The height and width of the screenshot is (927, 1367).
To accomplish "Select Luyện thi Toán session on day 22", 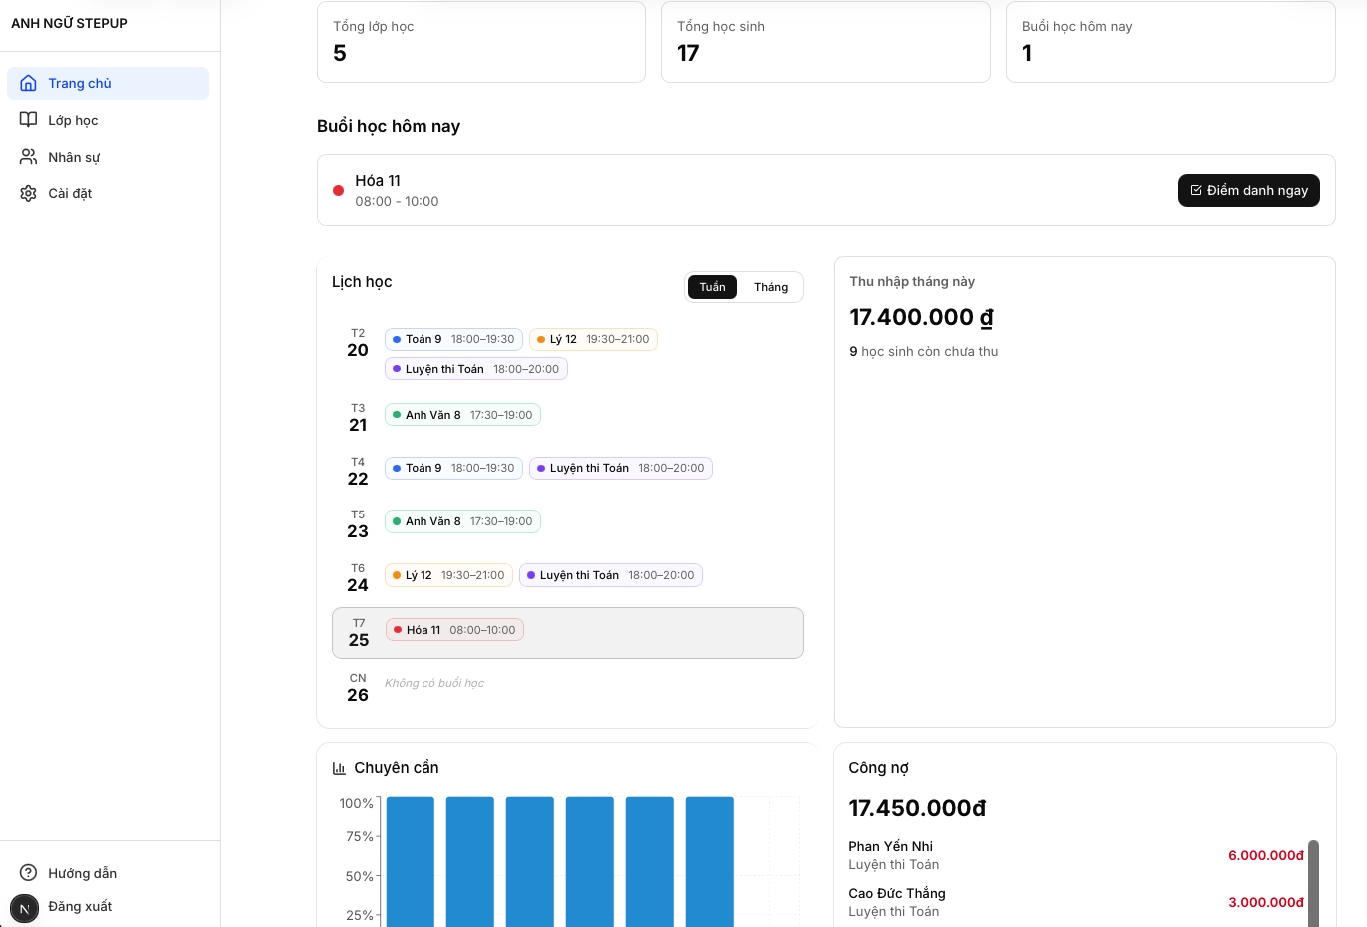I will click(621, 468).
